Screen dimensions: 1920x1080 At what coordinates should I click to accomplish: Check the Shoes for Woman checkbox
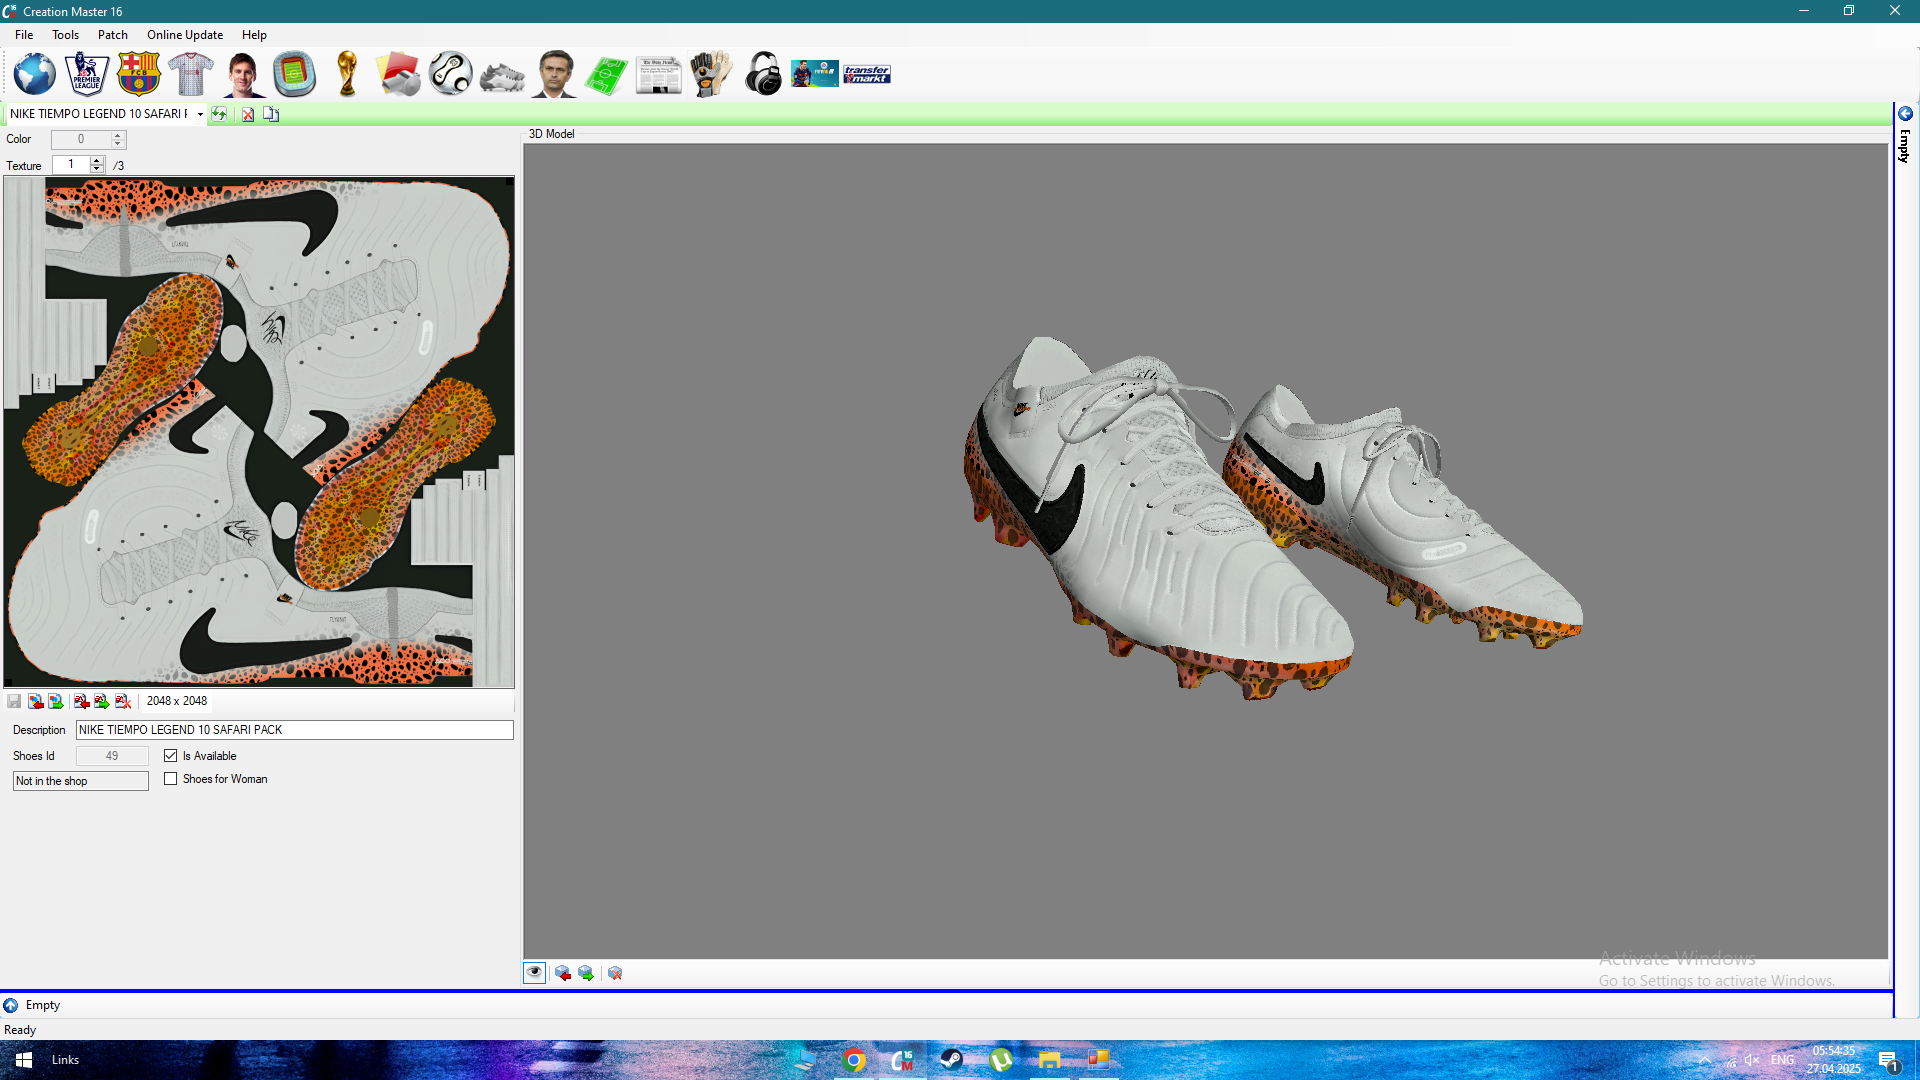pyautogui.click(x=171, y=779)
